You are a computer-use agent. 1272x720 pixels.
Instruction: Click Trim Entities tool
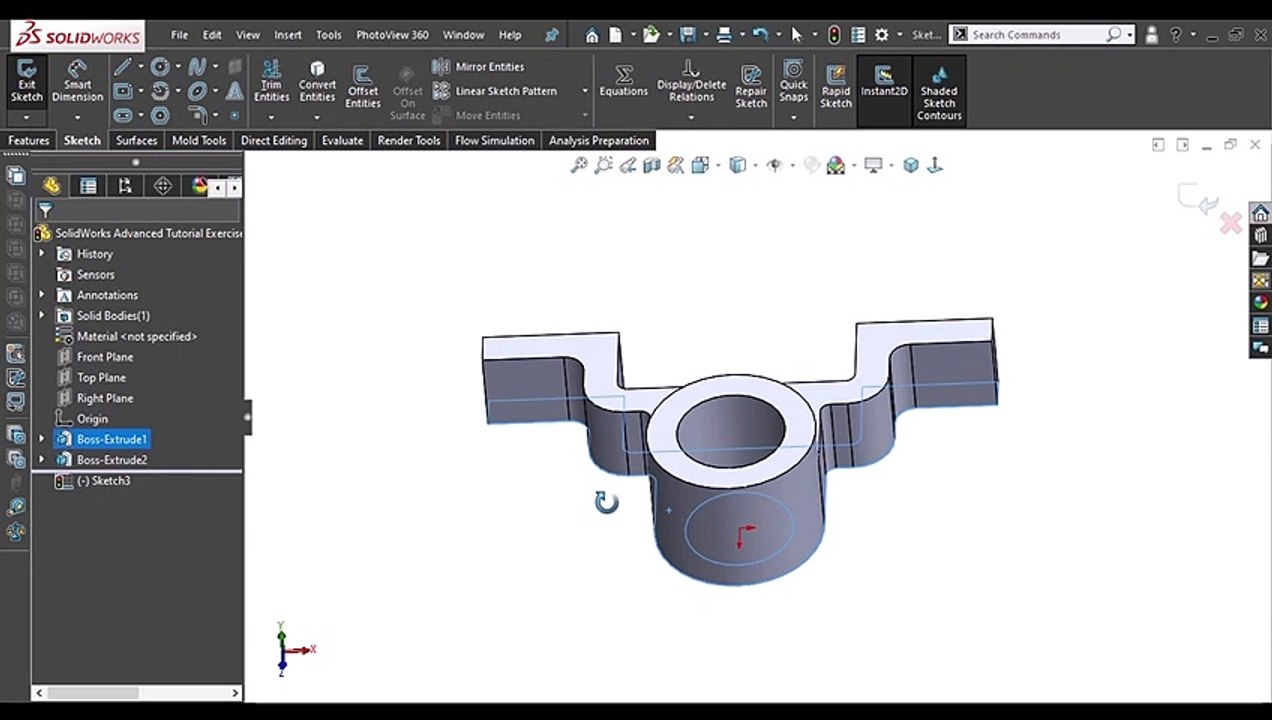click(x=271, y=81)
